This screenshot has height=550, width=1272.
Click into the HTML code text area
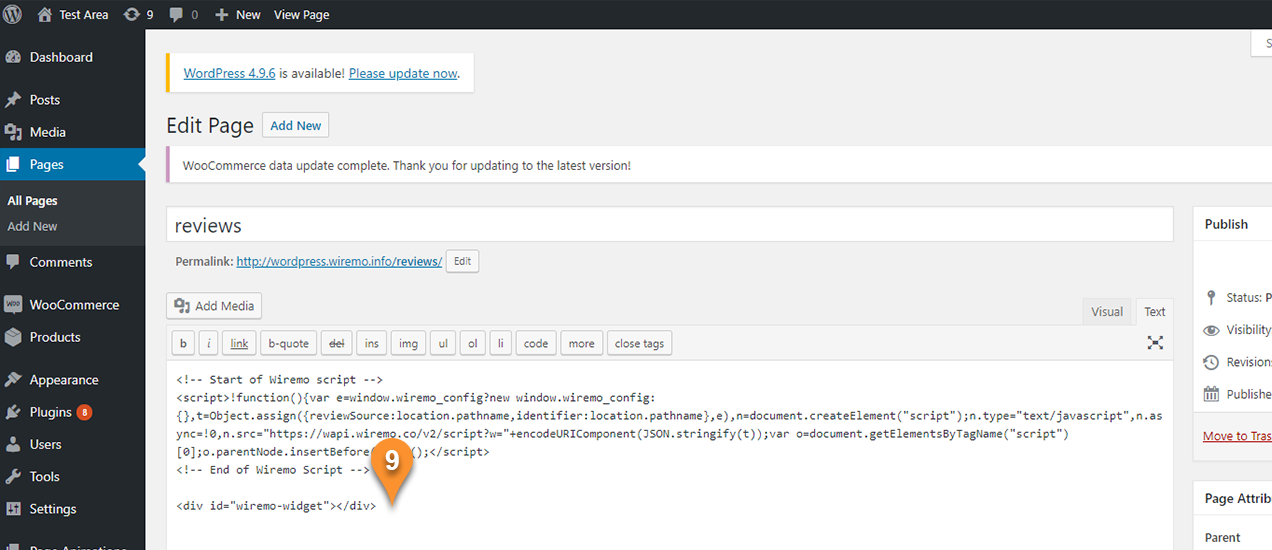669,455
